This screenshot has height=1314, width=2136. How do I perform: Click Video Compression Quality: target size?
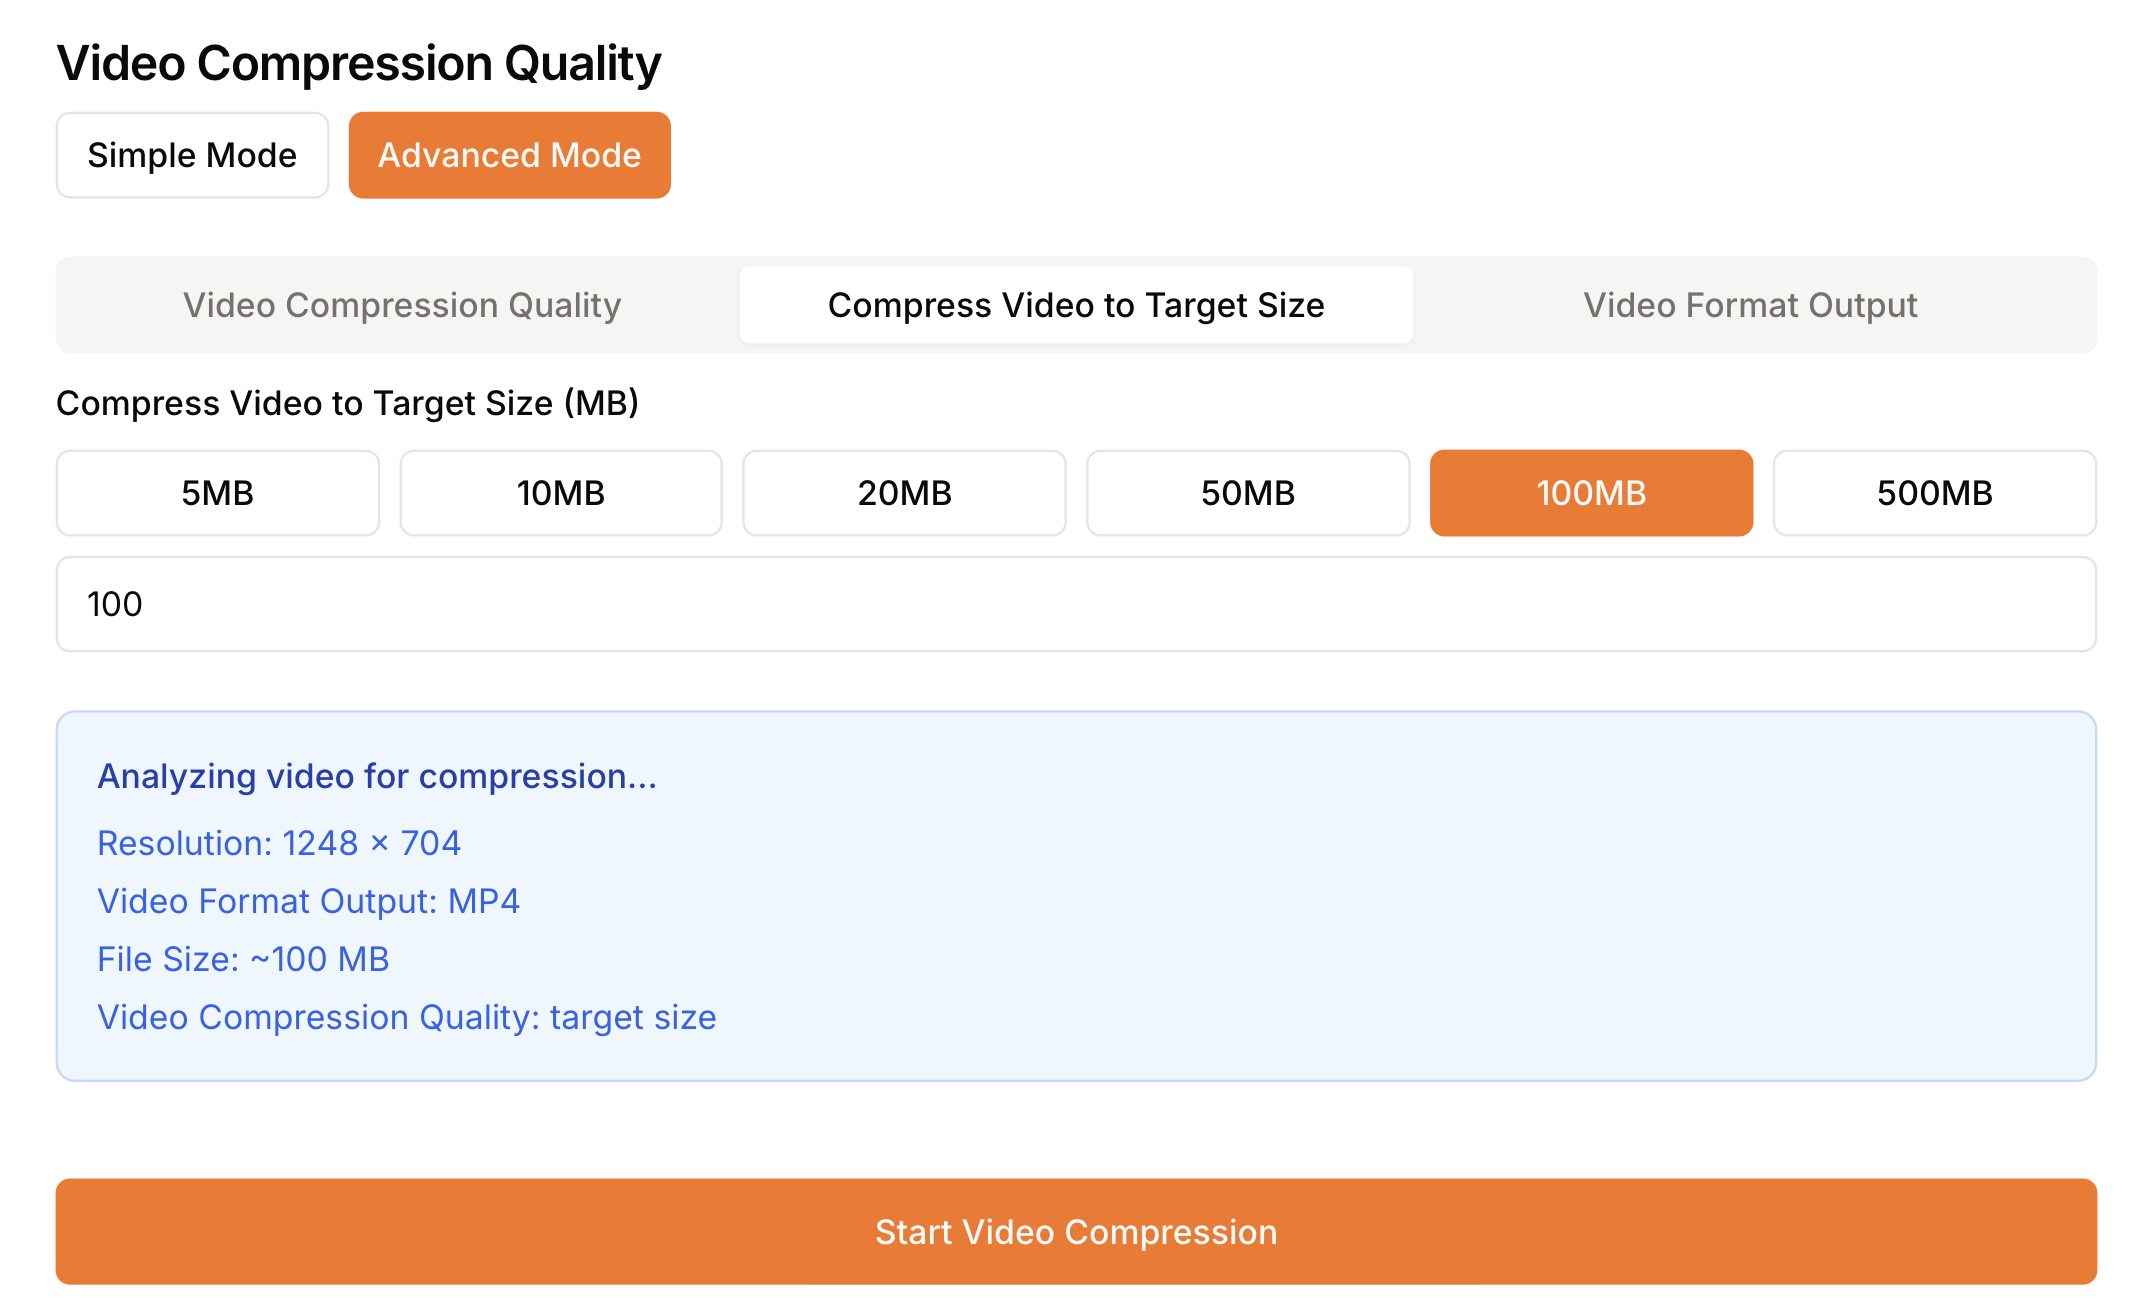406,1017
